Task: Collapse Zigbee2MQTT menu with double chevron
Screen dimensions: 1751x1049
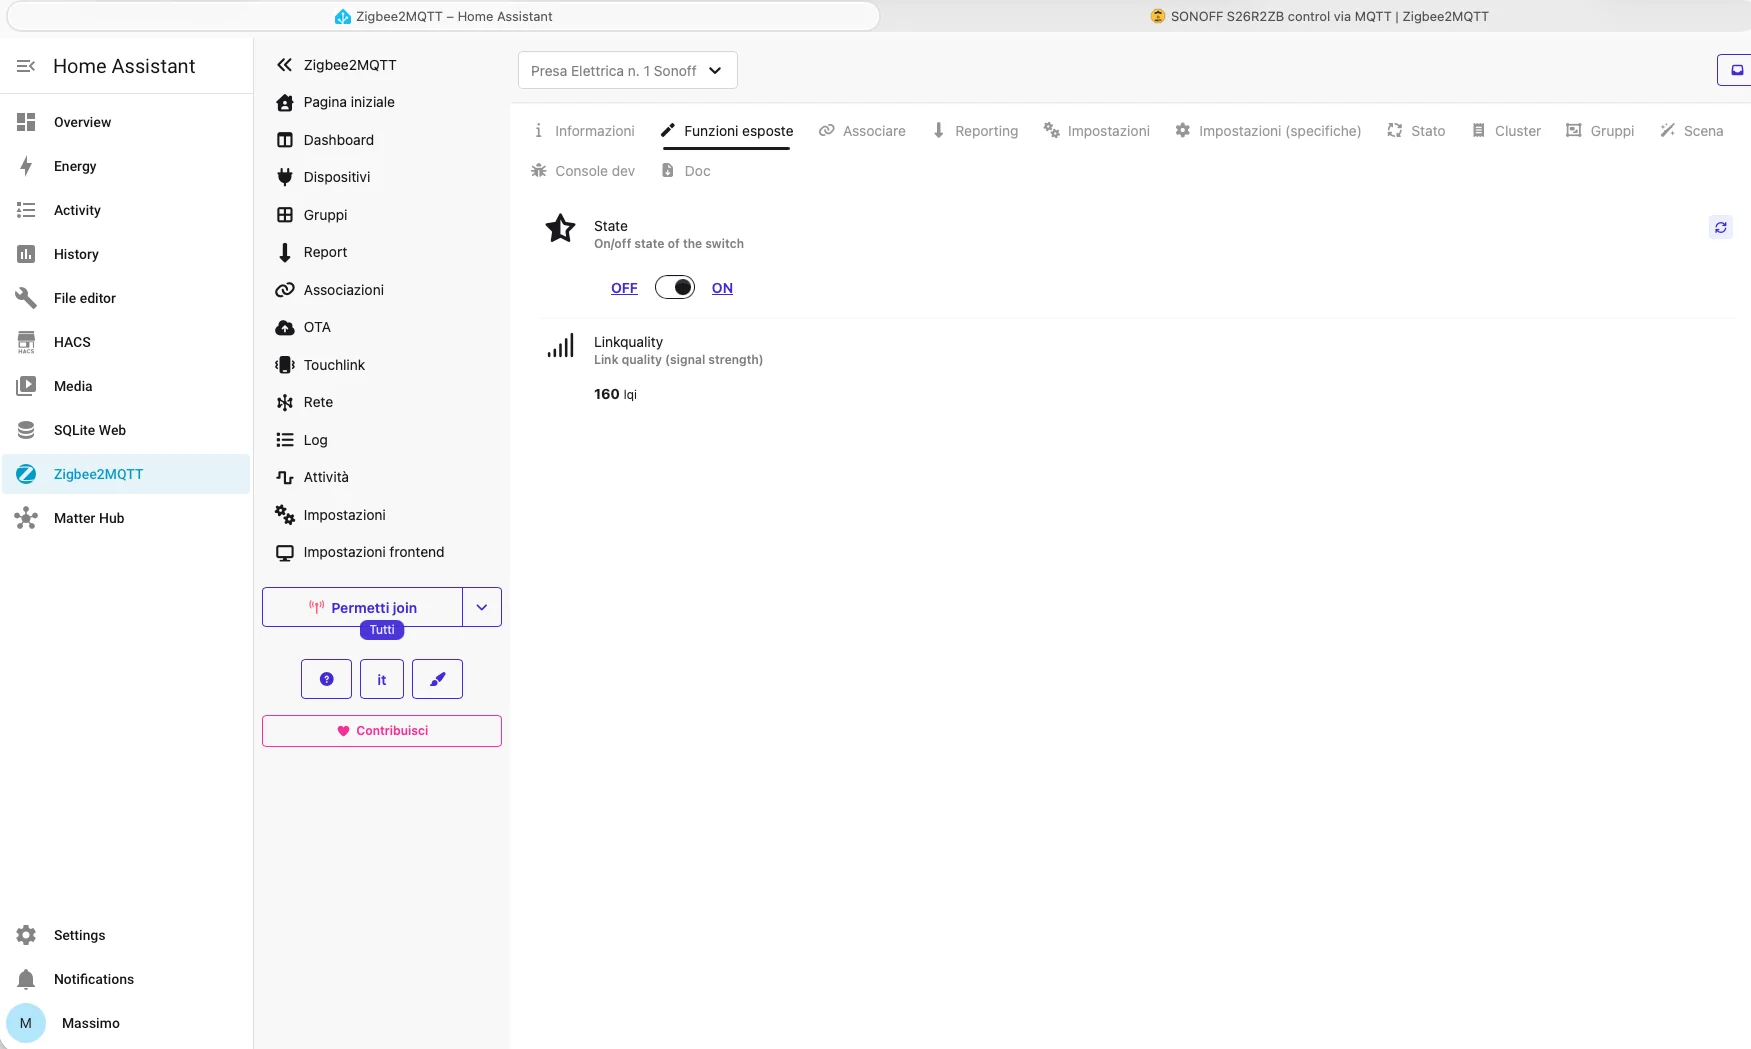Action: coord(285,65)
